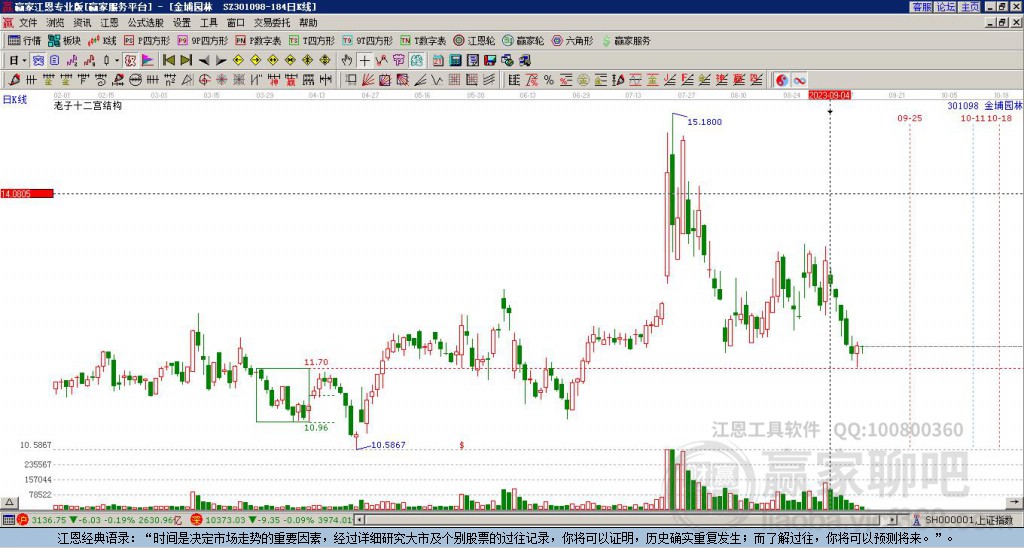Viewport: 1024px width, 548px height.
Task: Click the gold 金 circle icon
Action: tap(583, 80)
